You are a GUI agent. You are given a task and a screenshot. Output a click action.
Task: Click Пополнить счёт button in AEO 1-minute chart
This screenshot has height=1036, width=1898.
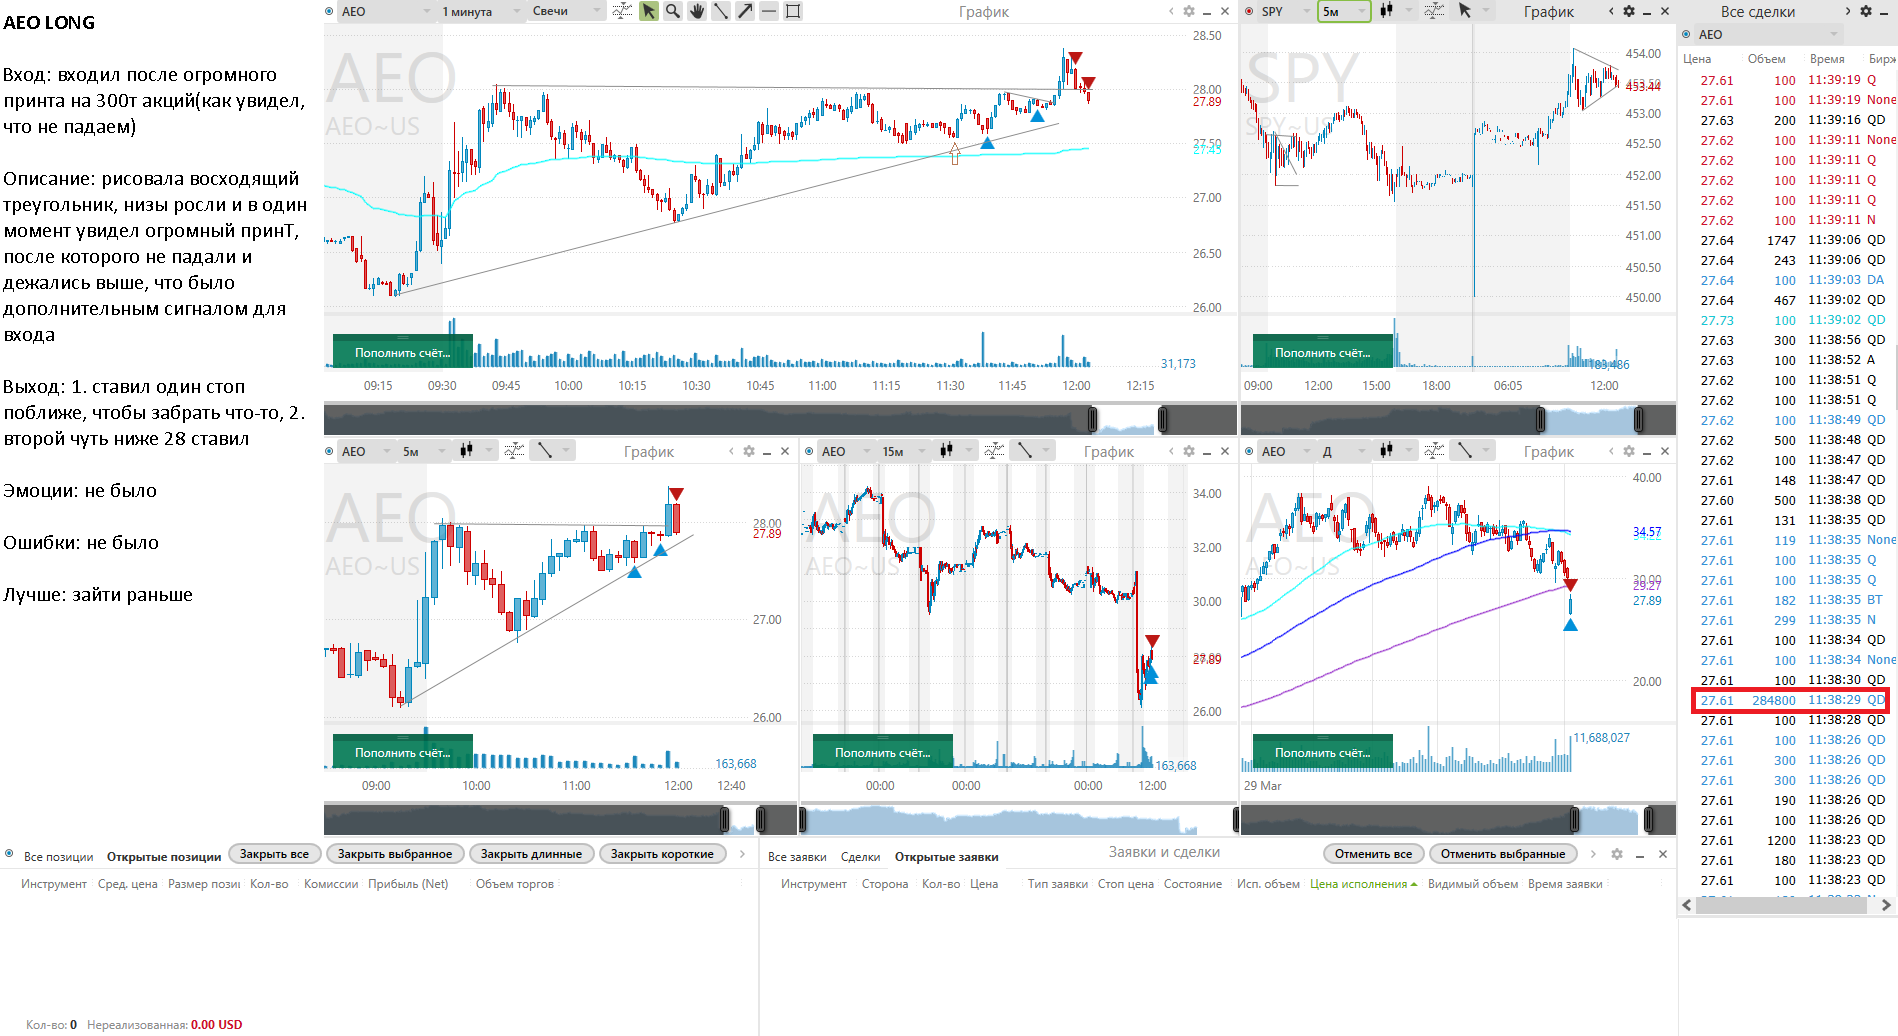pos(402,352)
